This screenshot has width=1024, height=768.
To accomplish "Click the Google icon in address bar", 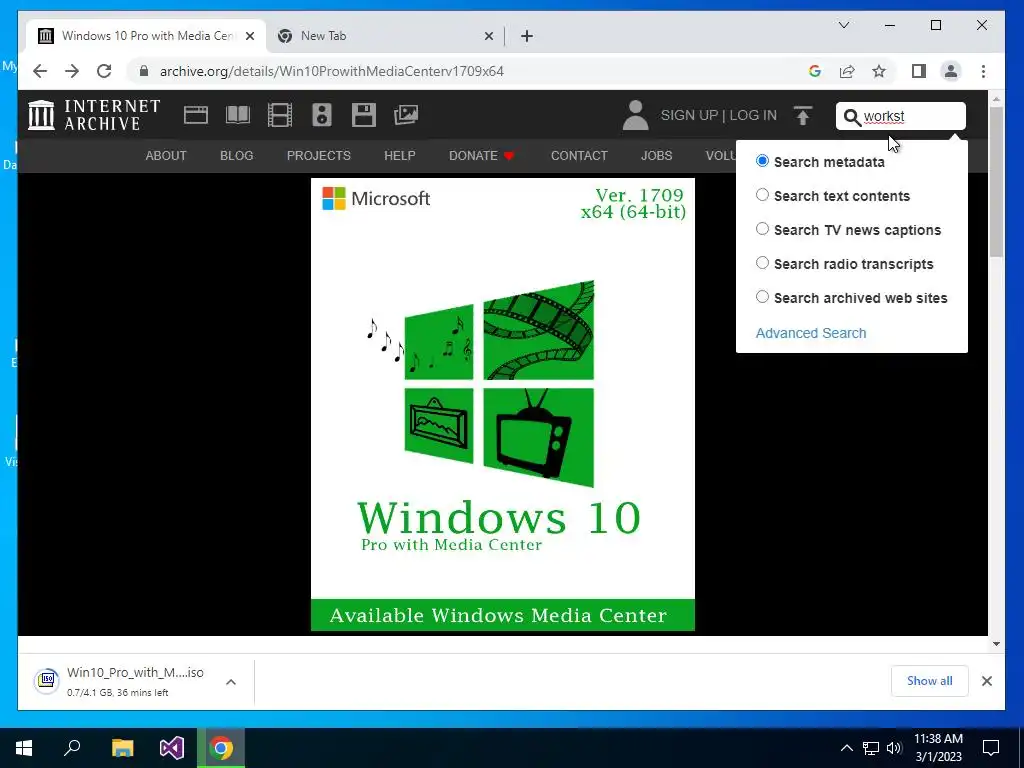I will (x=814, y=71).
